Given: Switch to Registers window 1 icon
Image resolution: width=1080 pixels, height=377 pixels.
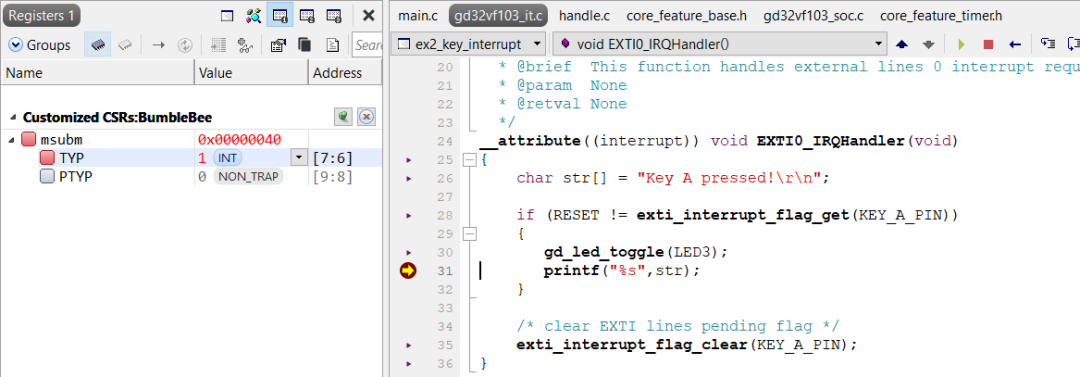Looking at the screenshot, I should point(280,15).
